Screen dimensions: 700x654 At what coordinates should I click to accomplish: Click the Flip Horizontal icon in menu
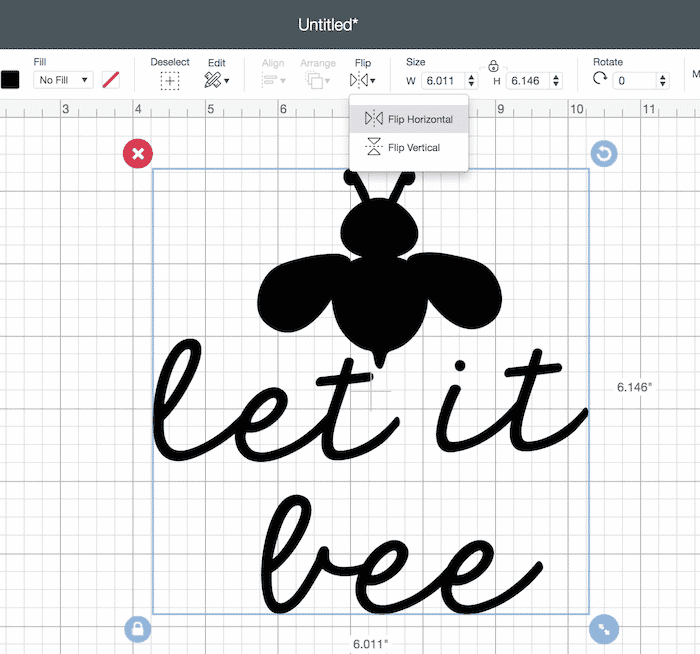point(374,119)
